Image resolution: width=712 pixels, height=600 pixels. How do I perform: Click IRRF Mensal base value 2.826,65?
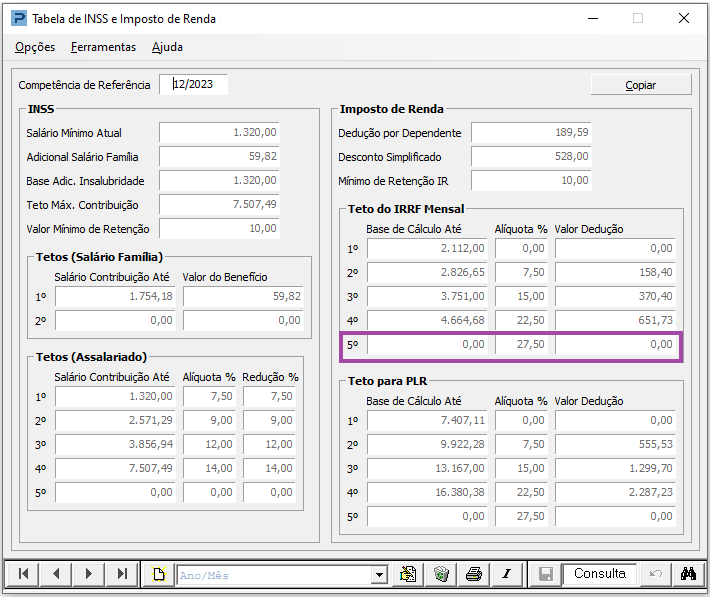click(x=427, y=273)
